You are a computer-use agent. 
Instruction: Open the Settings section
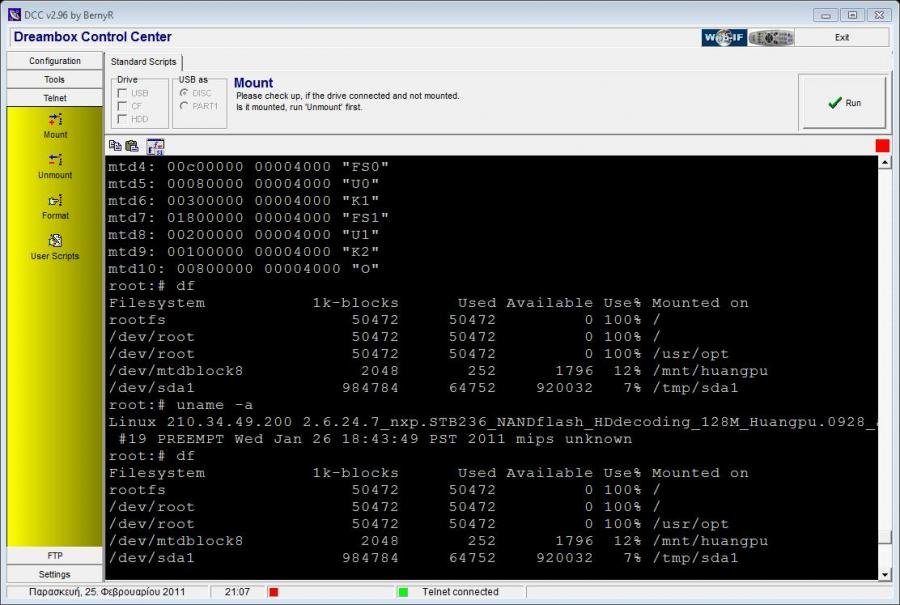55,574
